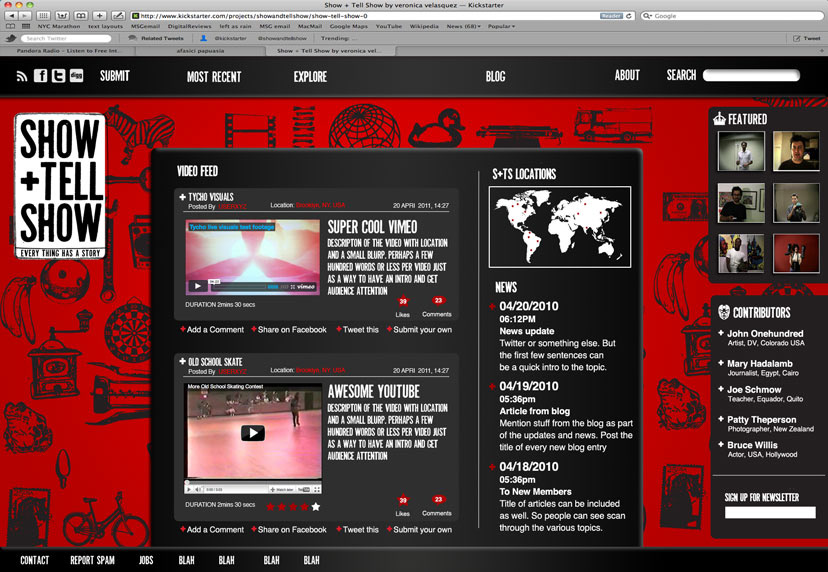Open the MOST RECENT menu item

[x=214, y=77]
